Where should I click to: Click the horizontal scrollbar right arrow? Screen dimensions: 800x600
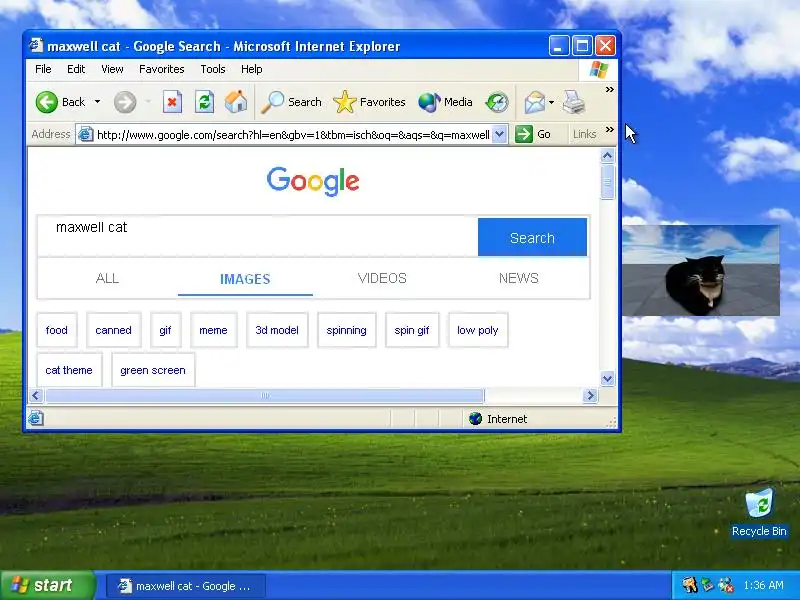(590, 395)
